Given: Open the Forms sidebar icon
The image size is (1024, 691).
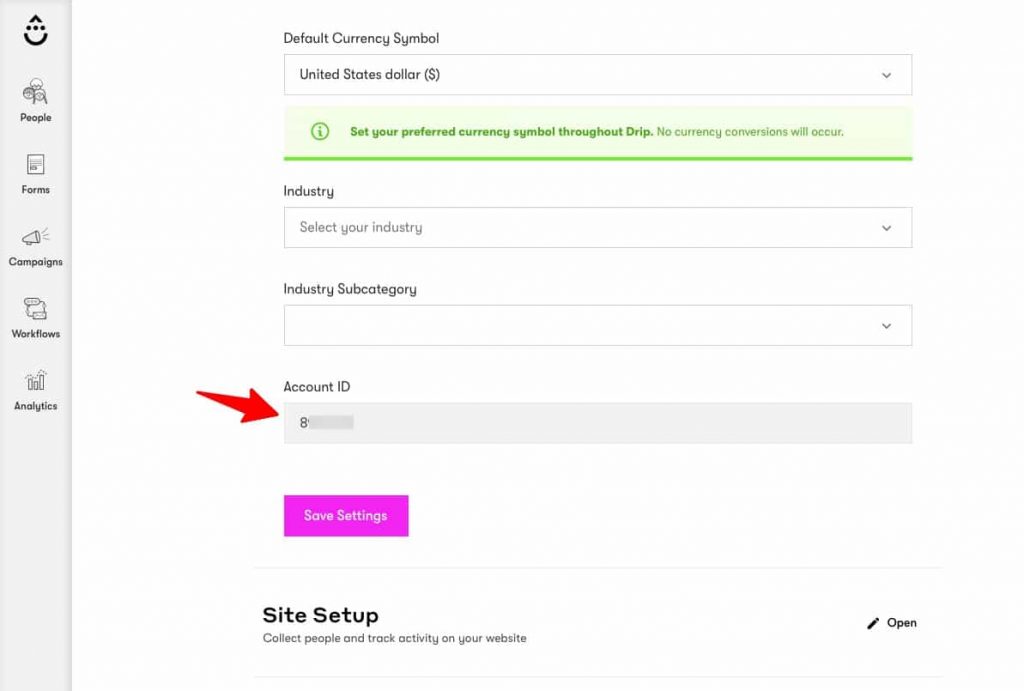Looking at the screenshot, I should pyautogui.click(x=35, y=164).
